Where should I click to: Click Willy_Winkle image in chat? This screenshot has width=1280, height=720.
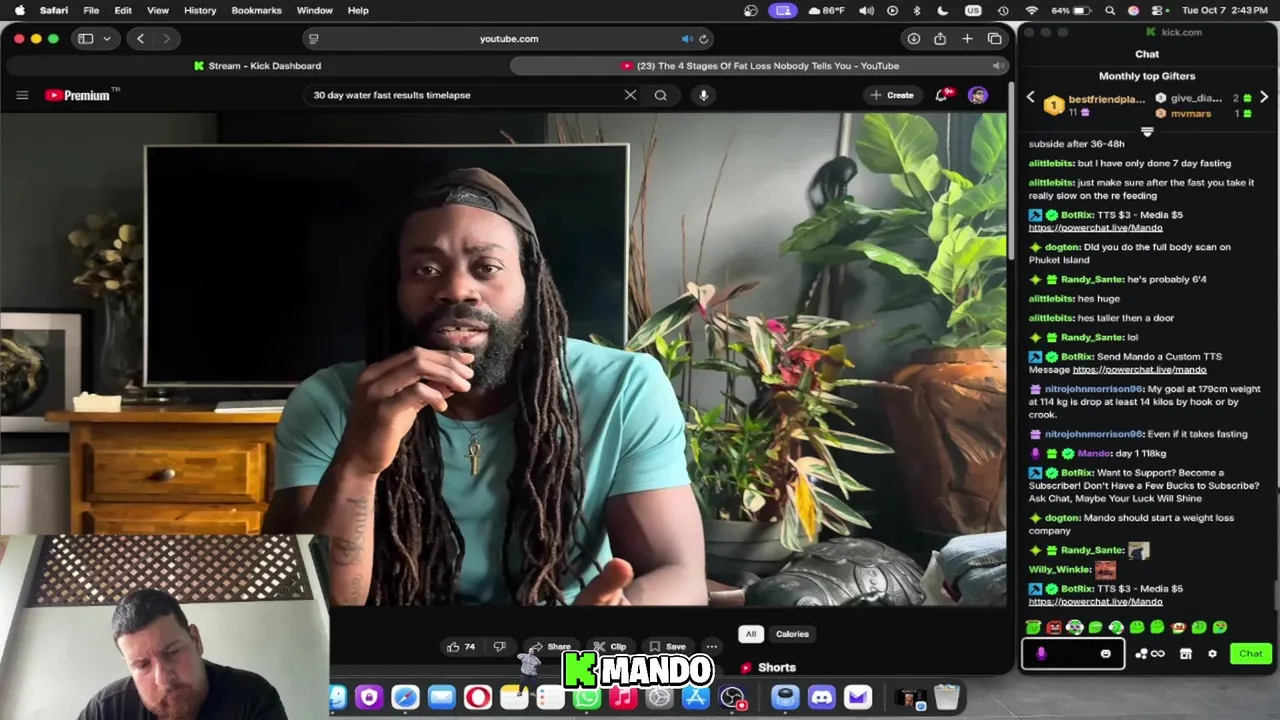click(x=1105, y=569)
